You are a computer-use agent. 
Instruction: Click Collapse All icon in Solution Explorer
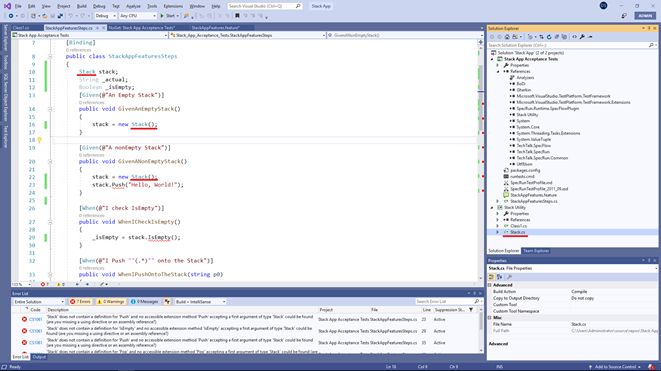[x=556, y=37]
